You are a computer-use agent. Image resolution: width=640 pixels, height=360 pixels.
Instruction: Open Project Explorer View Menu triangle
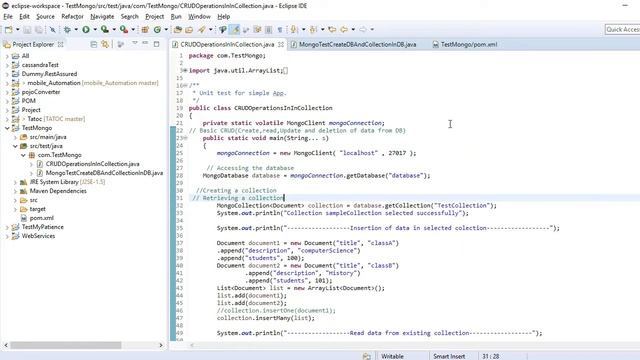coord(135,43)
